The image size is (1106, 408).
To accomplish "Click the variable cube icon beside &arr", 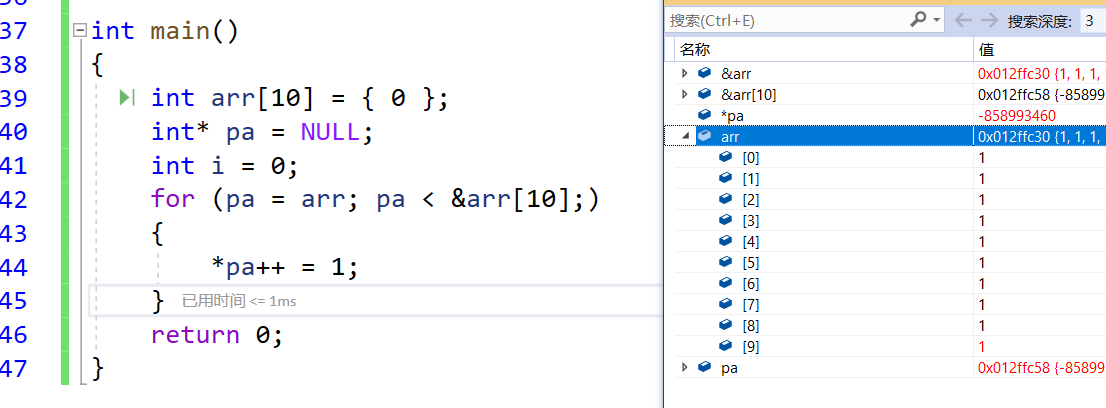I will point(704,73).
